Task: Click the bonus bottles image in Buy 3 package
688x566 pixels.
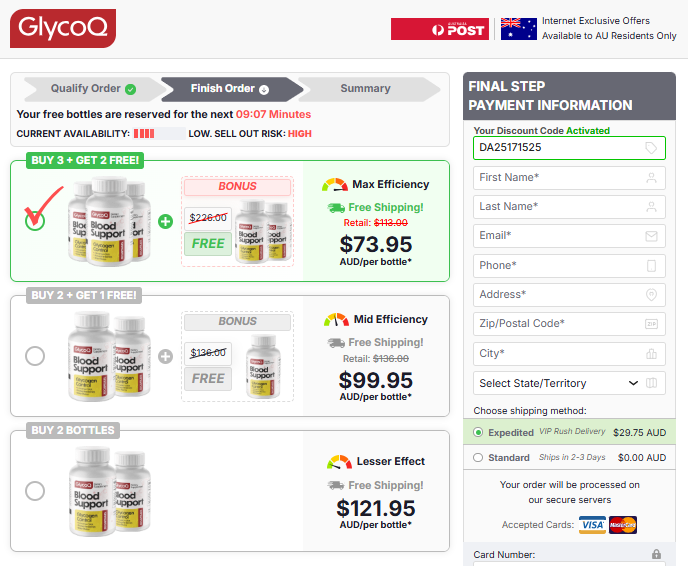Action: [x=263, y=232]
